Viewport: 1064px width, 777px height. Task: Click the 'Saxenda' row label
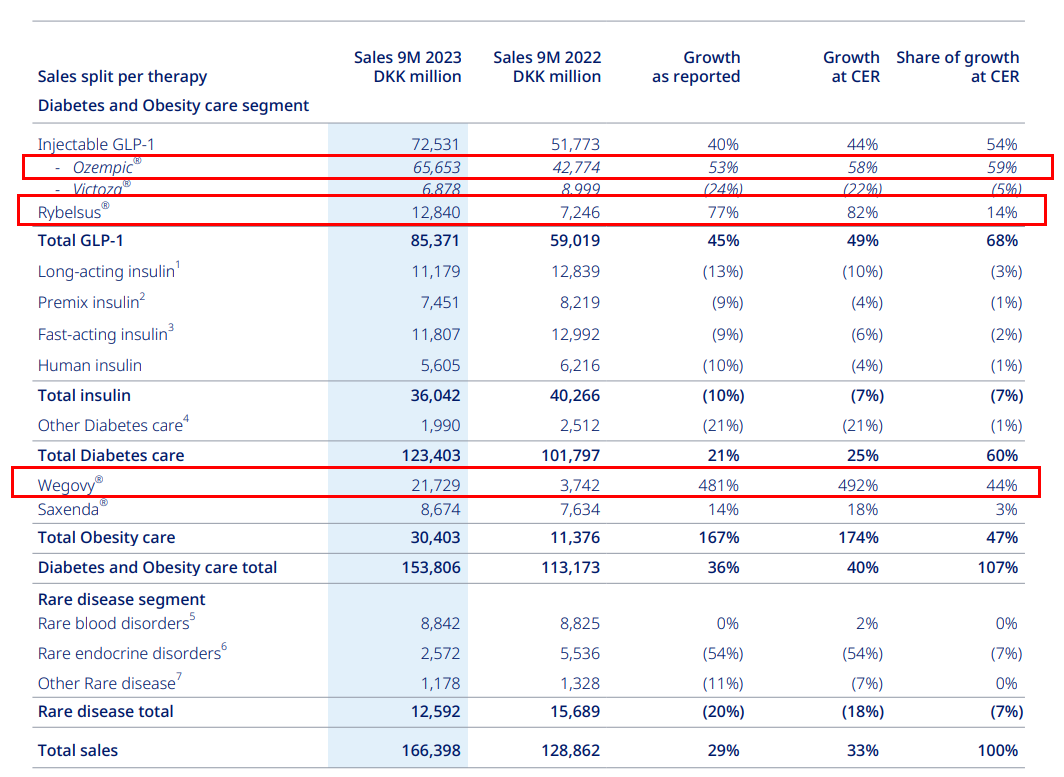click(72, 509)
